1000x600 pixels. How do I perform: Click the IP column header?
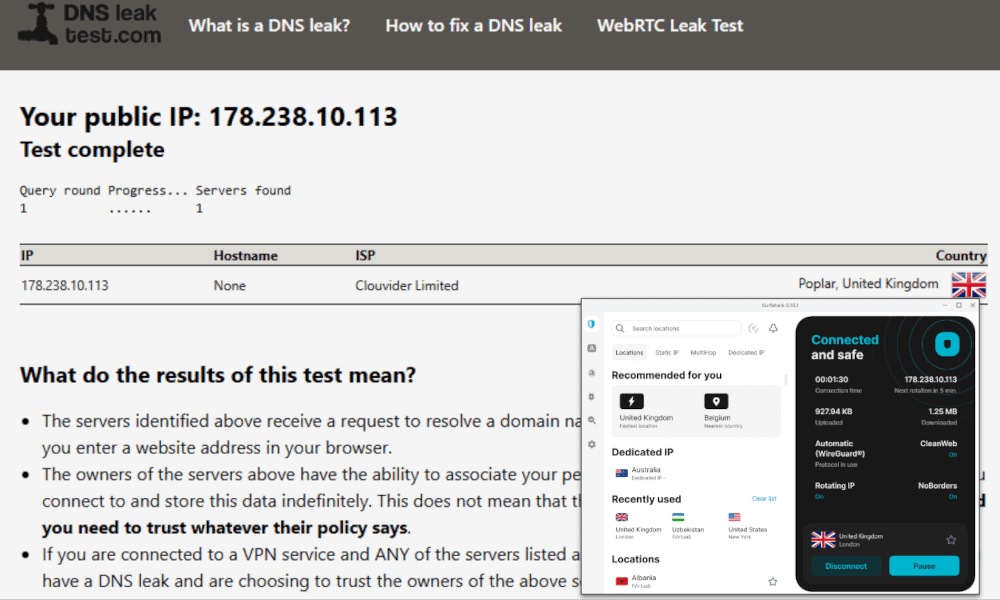[27, 256]
